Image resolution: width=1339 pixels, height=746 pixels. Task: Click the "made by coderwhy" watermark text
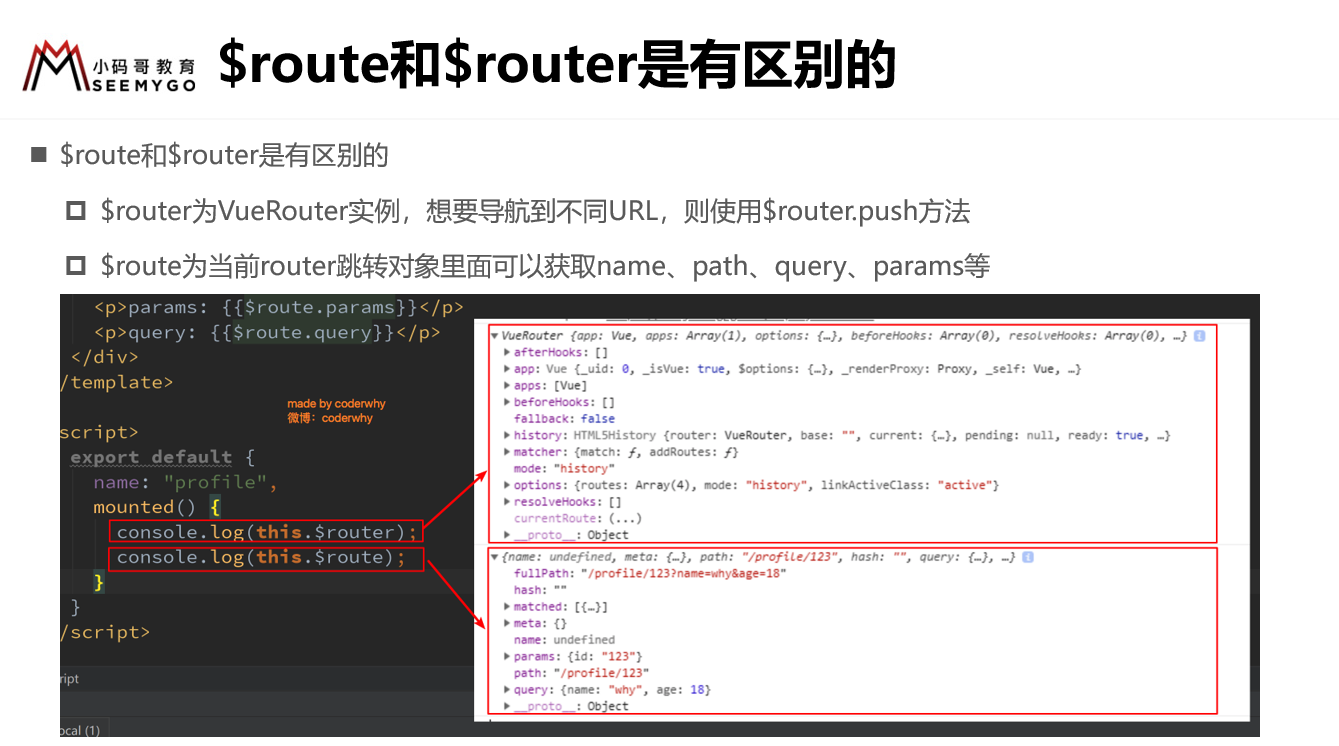point(336,404)
